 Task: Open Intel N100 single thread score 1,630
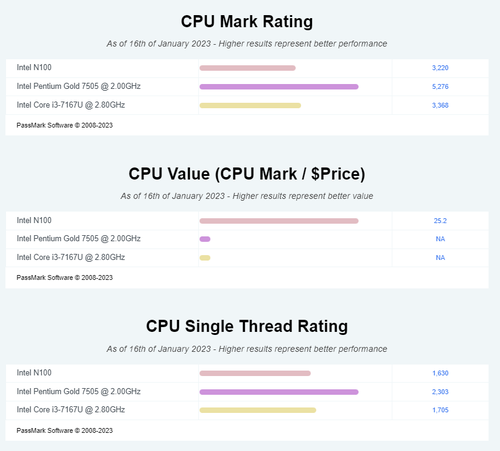coord(440,373)
